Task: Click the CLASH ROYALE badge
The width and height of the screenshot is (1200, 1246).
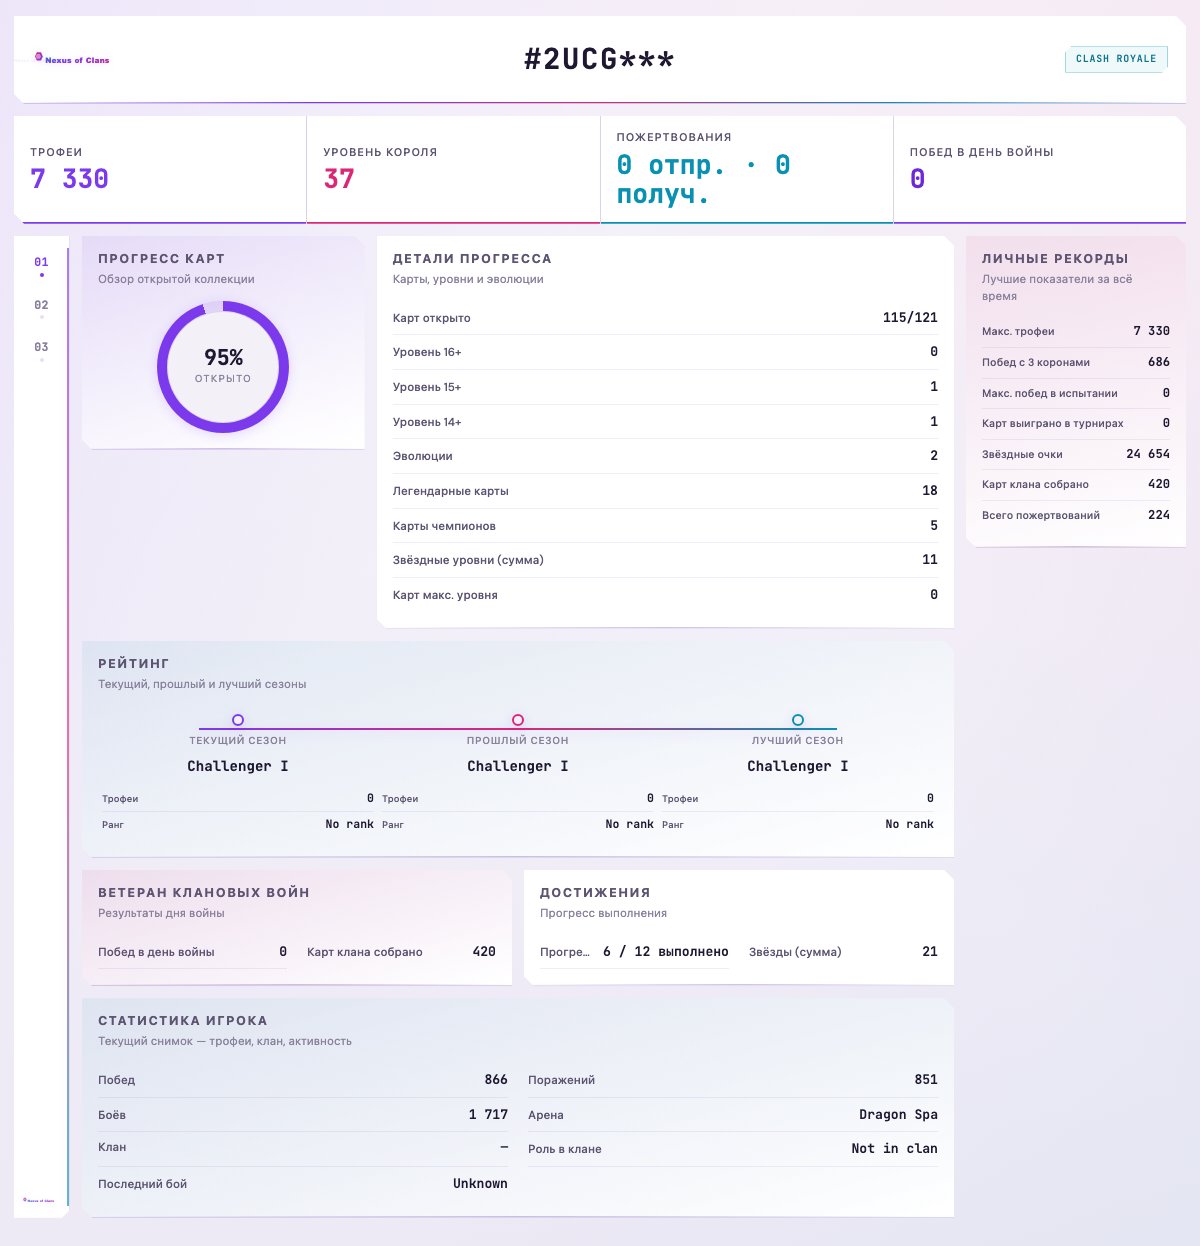Action: pyautogui.click(x=1116, y=59)
